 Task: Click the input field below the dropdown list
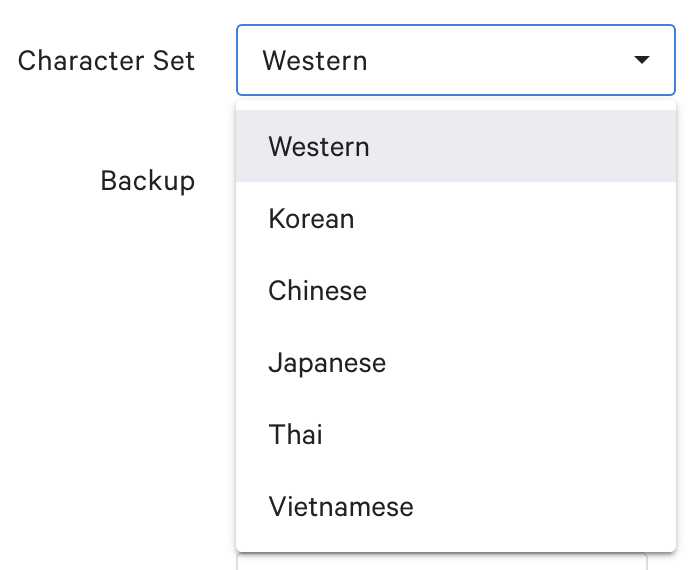pos(441,562)
